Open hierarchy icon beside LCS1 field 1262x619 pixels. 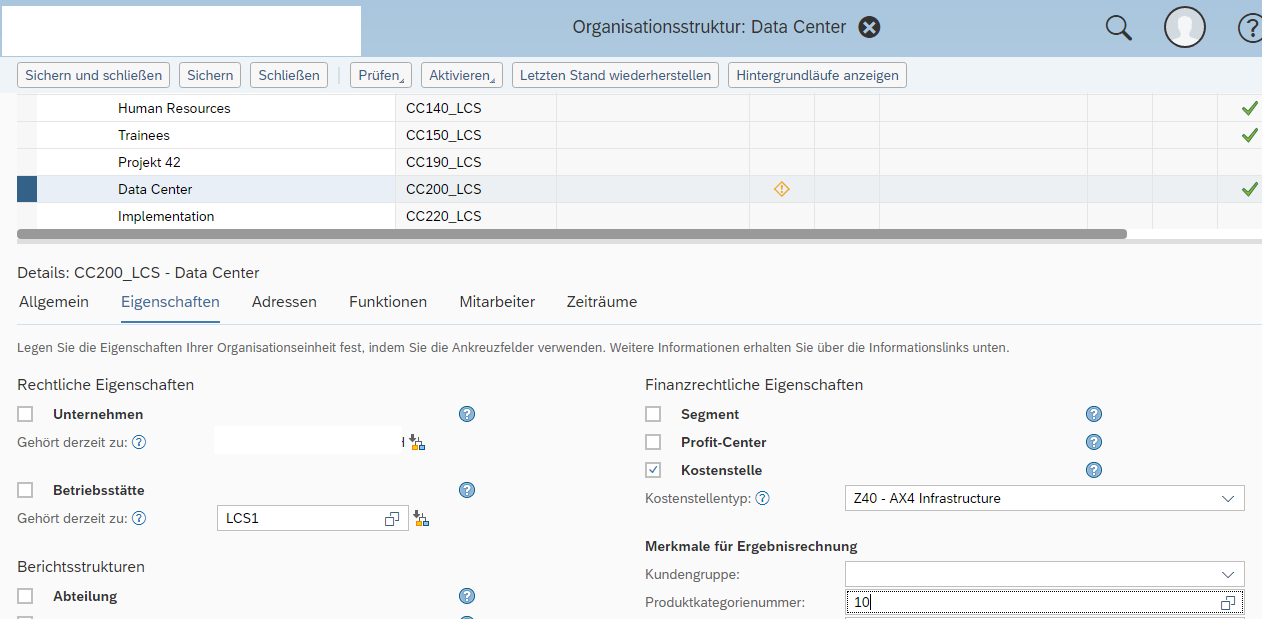(420, 519)
